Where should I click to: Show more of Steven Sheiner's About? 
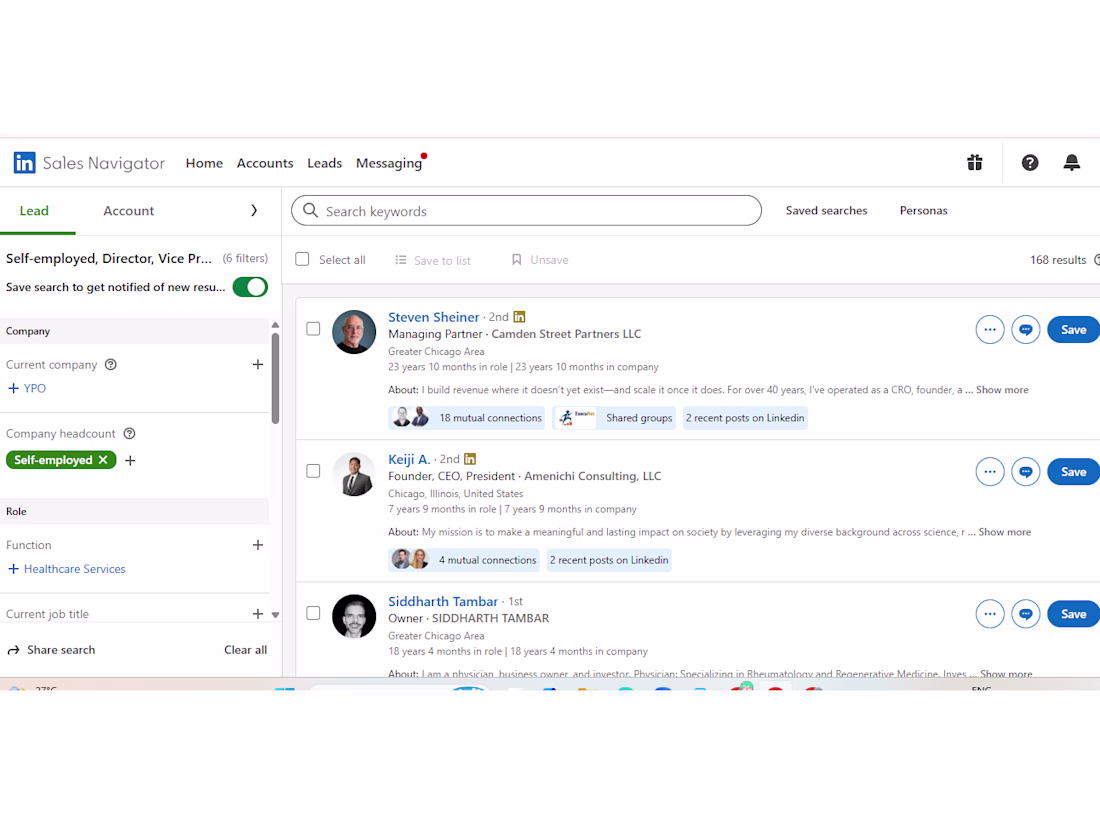(x=1002, y=390)
